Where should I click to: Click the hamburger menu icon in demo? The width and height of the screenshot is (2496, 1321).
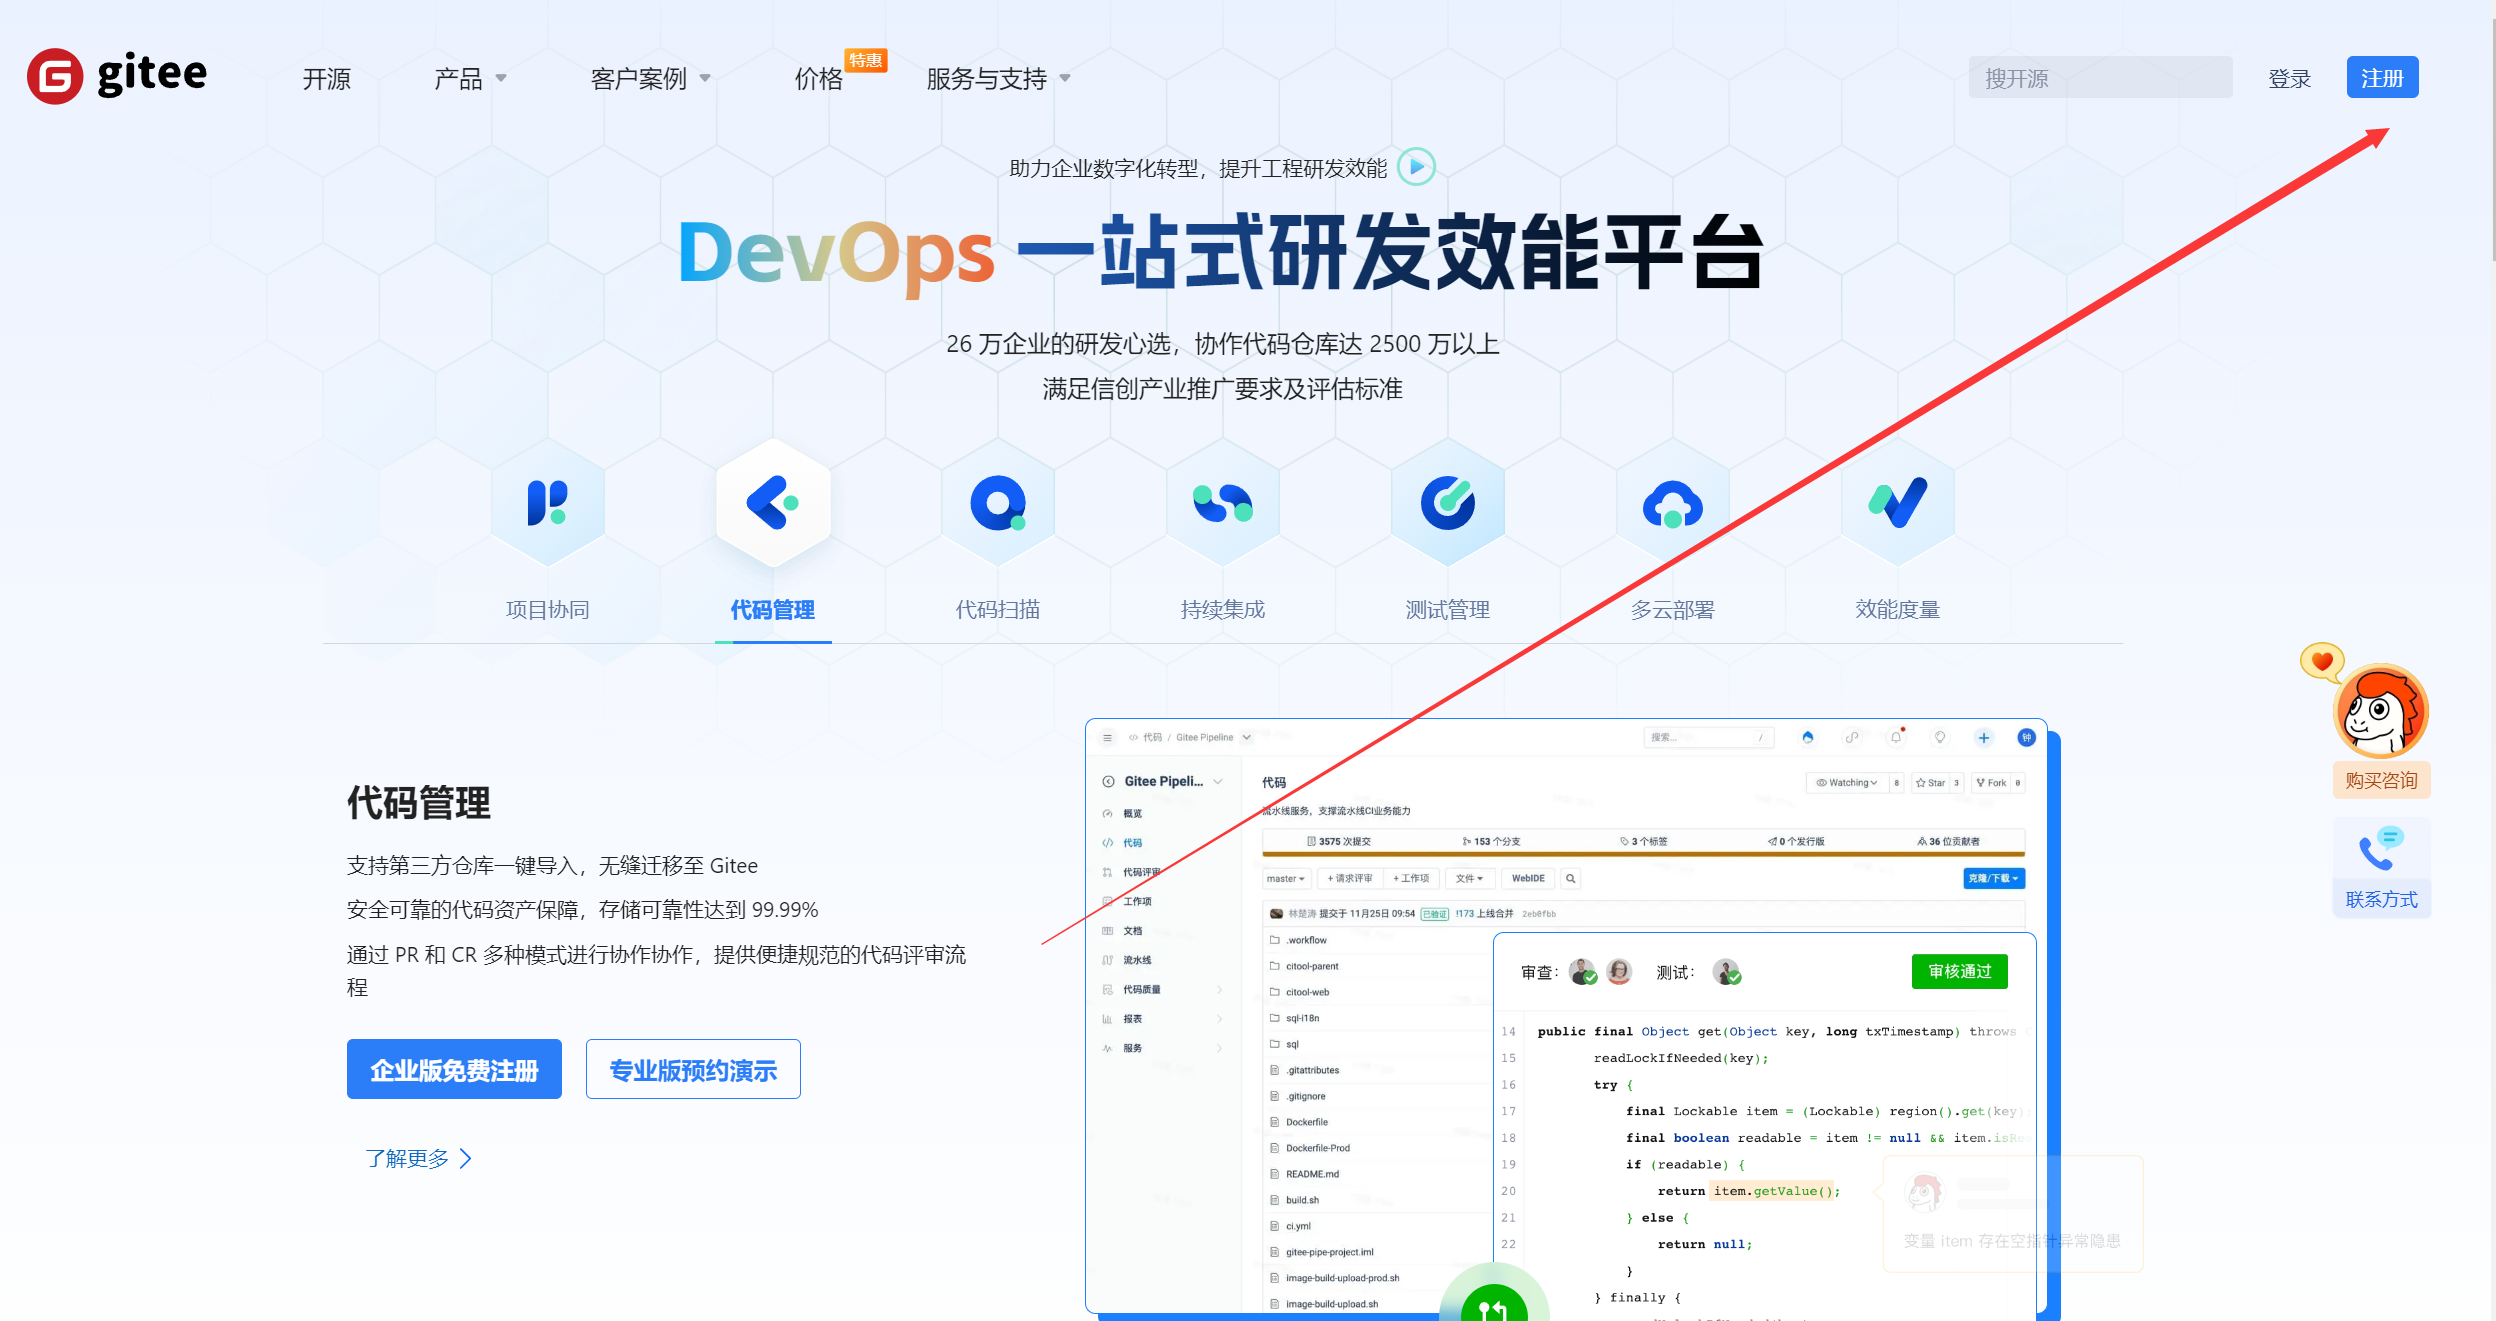[x=1107, y=738]
